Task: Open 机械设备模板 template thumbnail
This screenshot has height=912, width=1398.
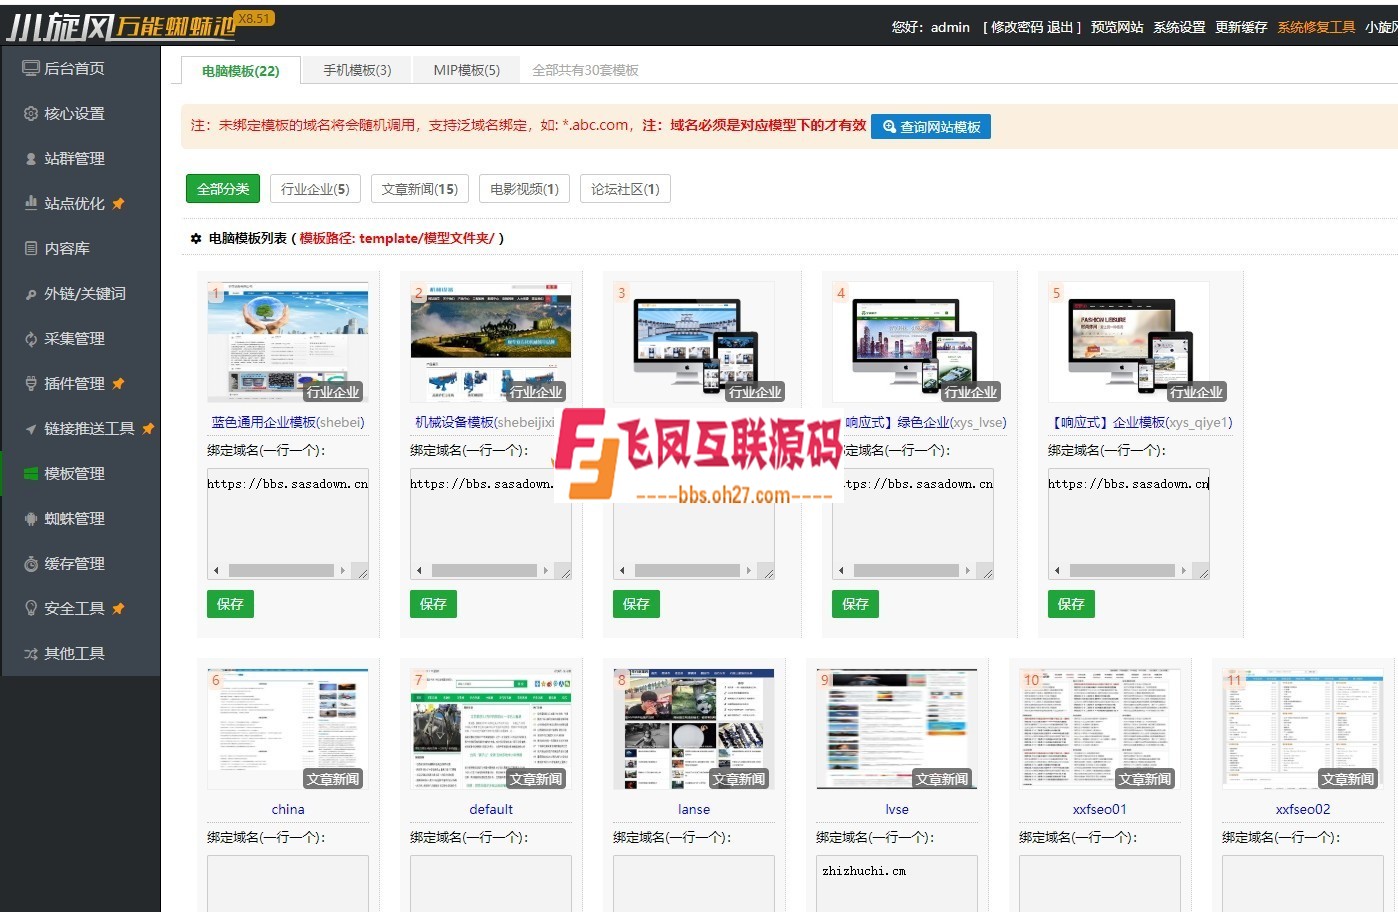Action: point(491,342)
